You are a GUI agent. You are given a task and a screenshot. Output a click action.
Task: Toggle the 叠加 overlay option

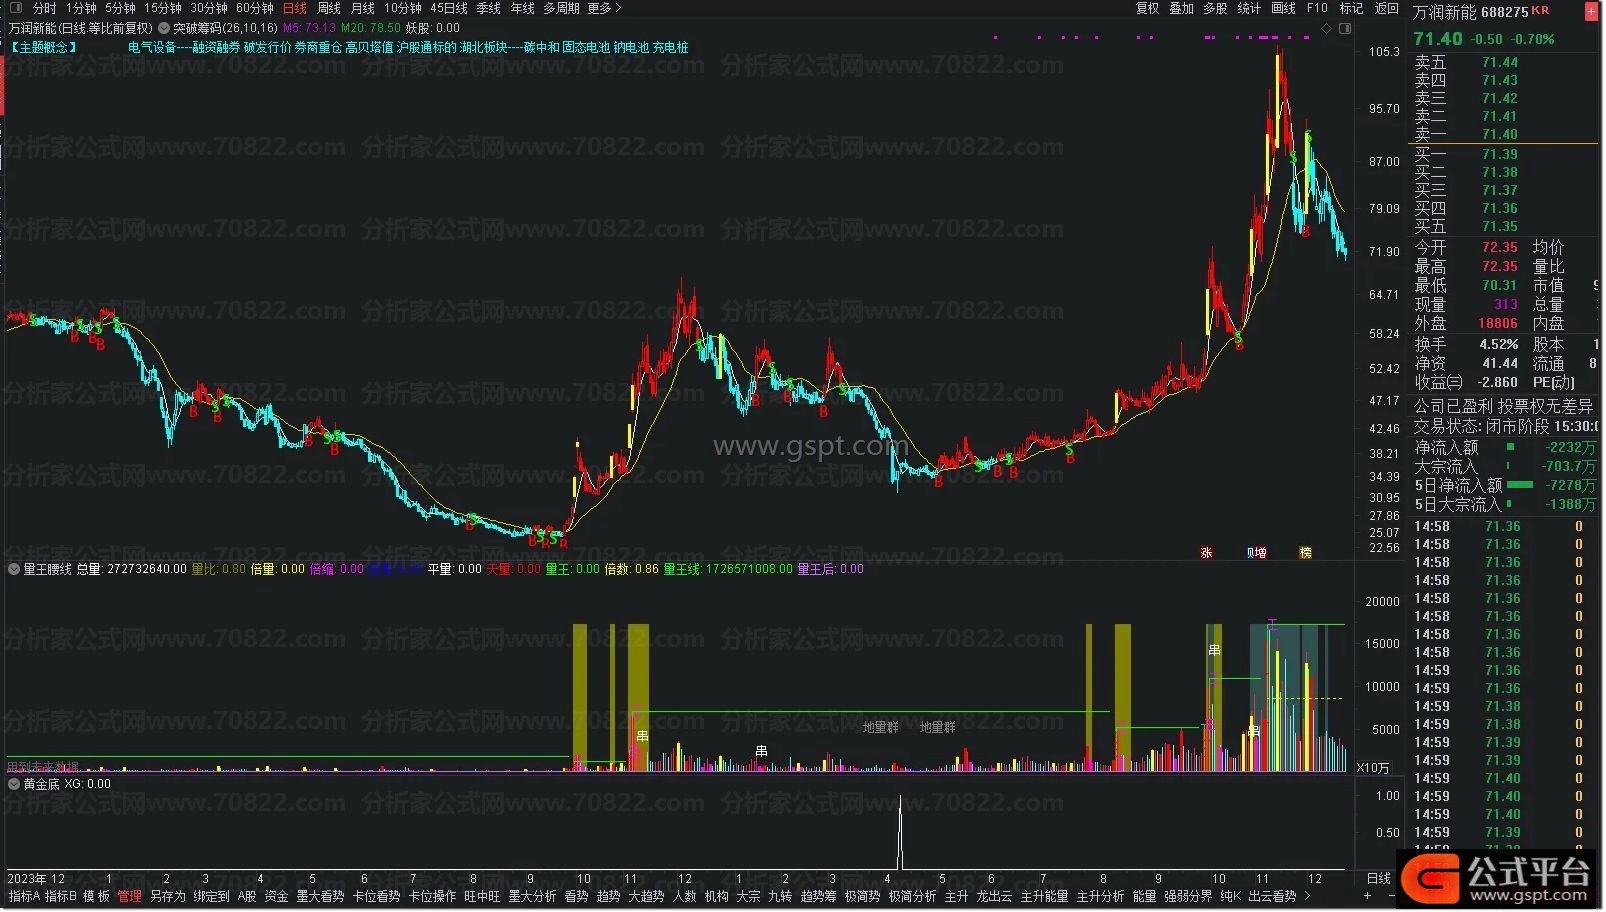point(1181,8)
